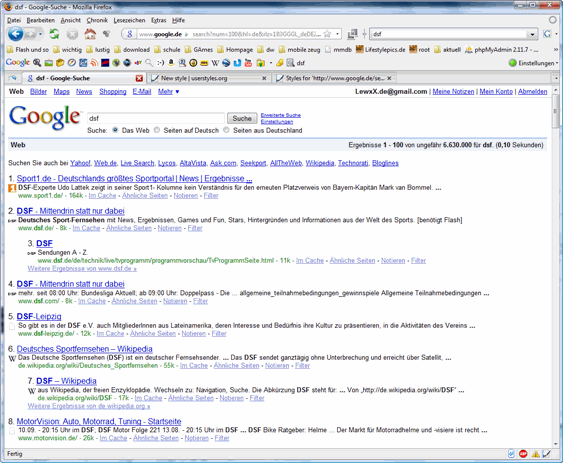This screenshot has width=563, height=463.
Task: Select the 'Das Web' radio button
Action: (x=115, y=130)
